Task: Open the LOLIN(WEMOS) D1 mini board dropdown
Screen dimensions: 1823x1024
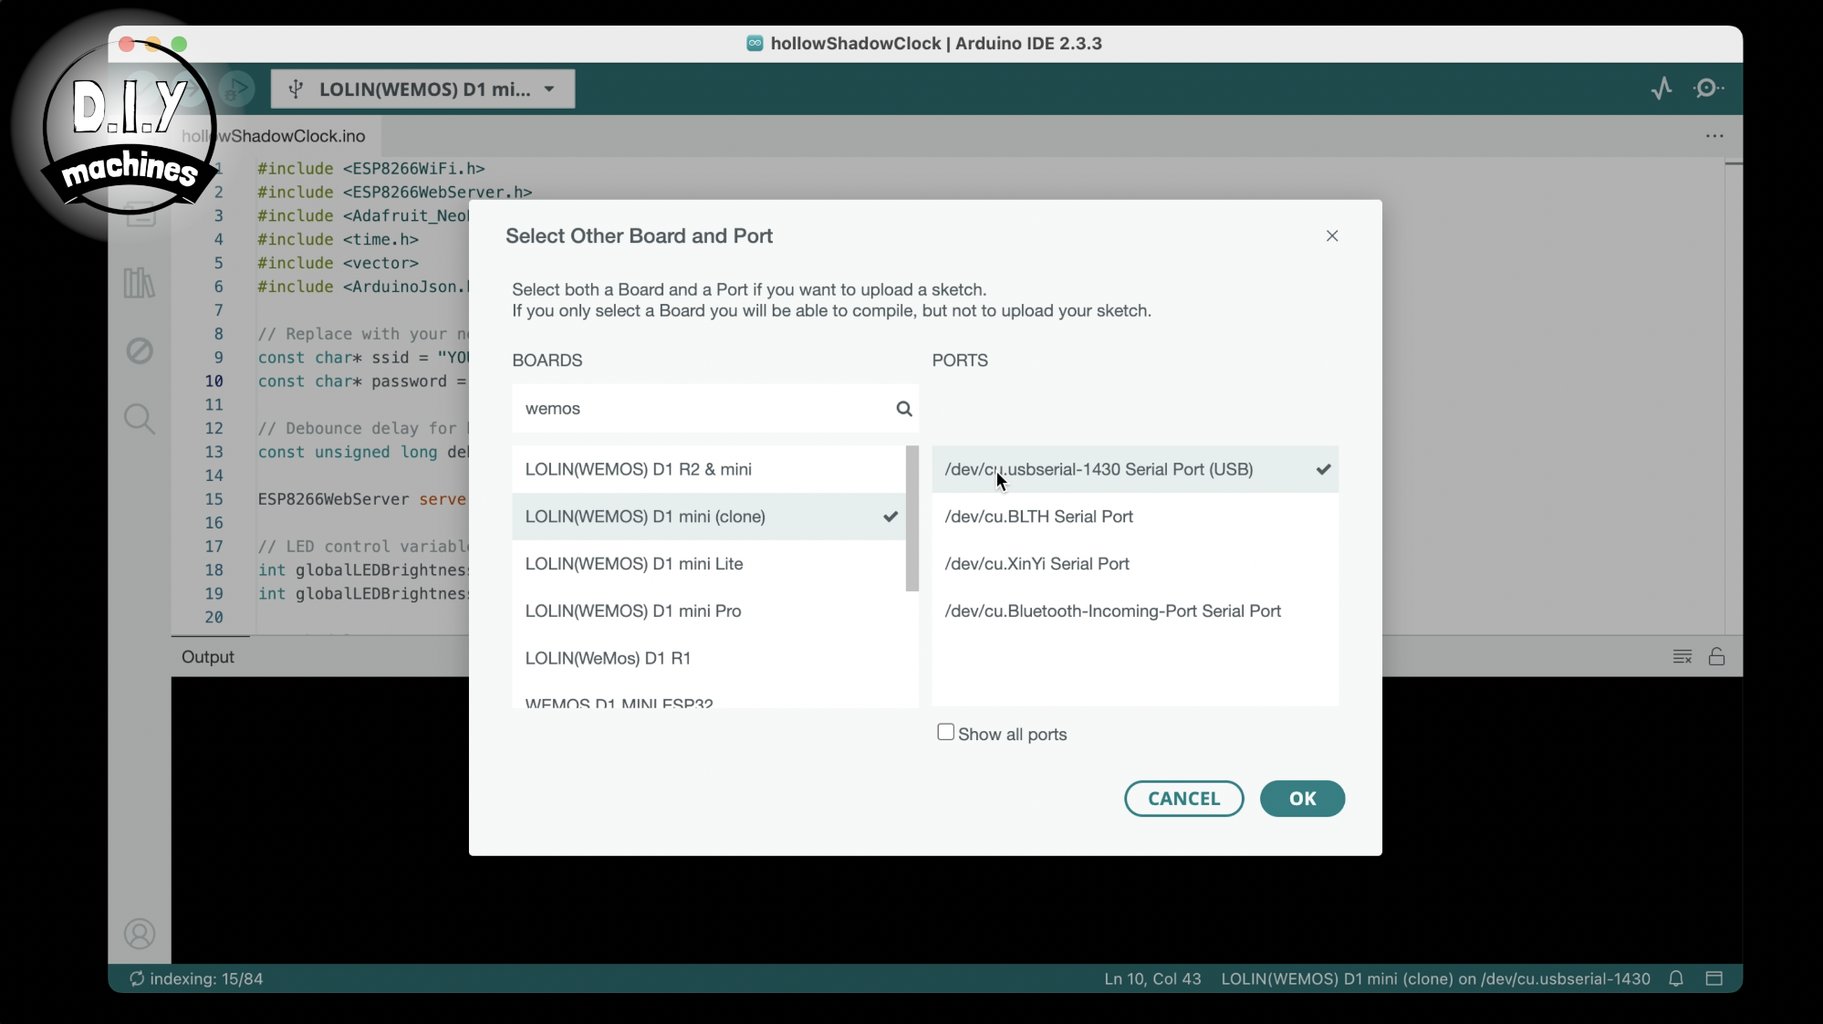Action: [423, 89]
